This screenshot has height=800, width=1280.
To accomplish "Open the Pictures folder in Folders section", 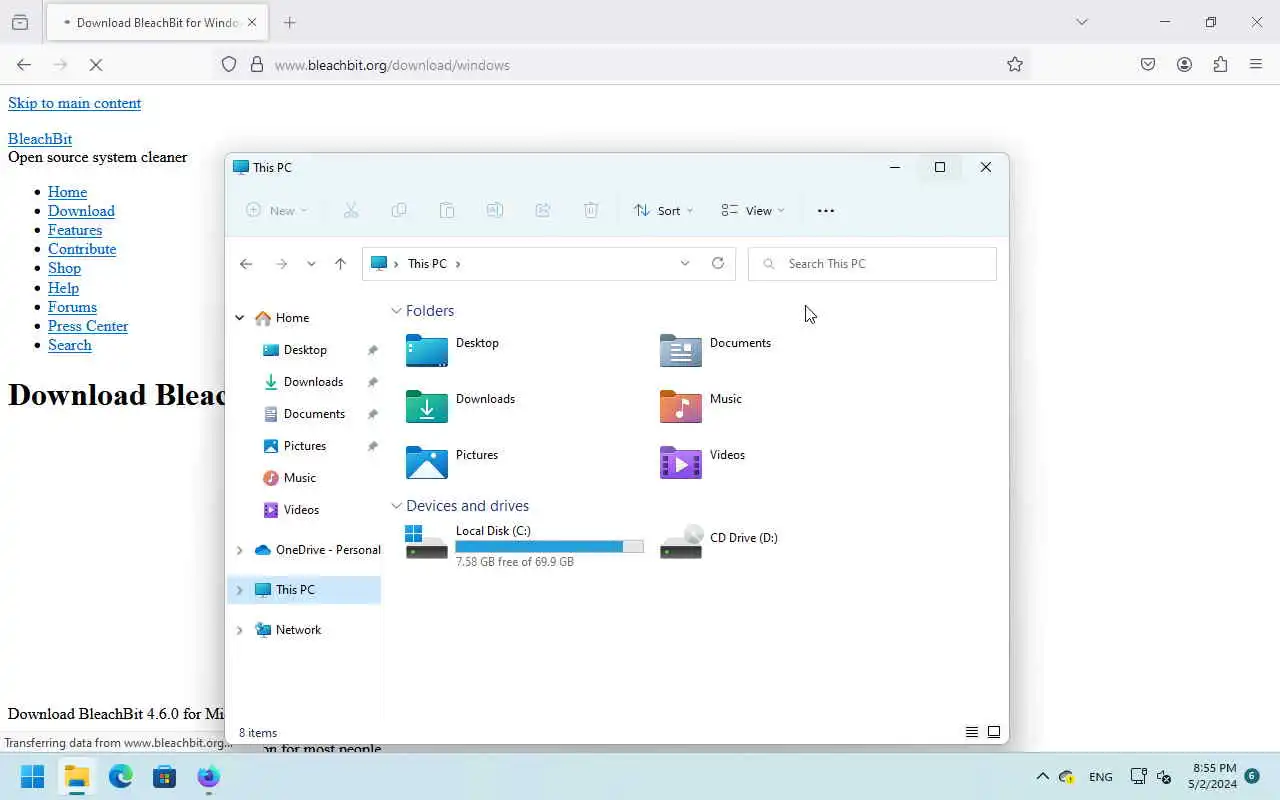I will tap(453, 462).
